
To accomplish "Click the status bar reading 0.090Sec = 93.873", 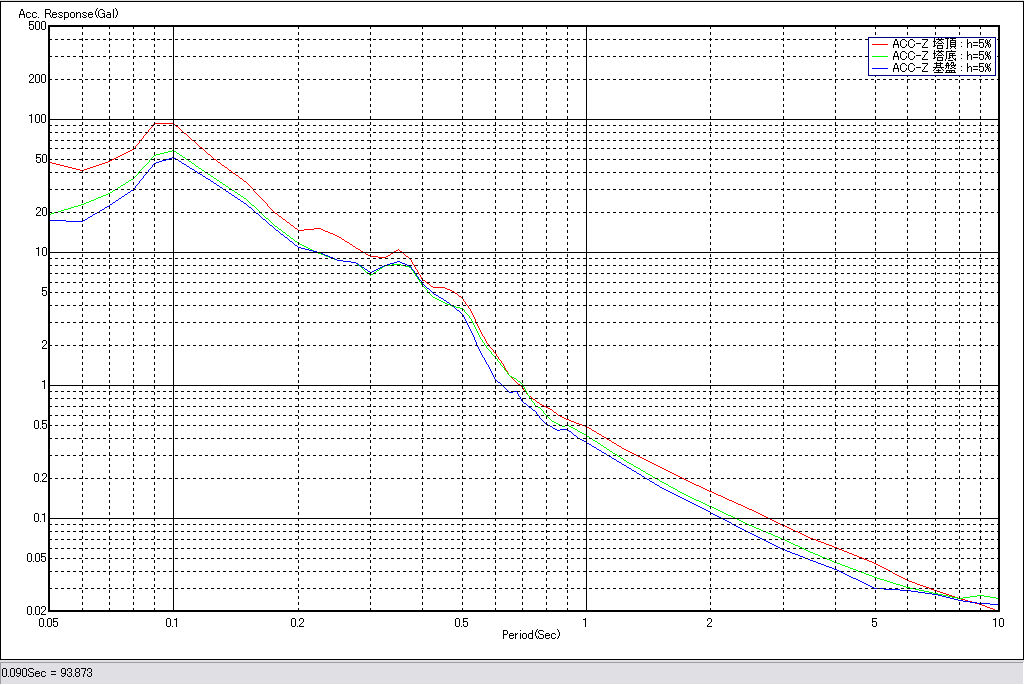I will (47, 672).
